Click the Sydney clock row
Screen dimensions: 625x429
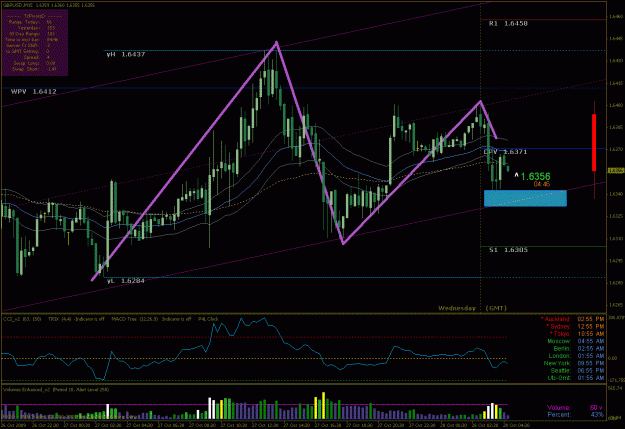click(x=575, y=327)
